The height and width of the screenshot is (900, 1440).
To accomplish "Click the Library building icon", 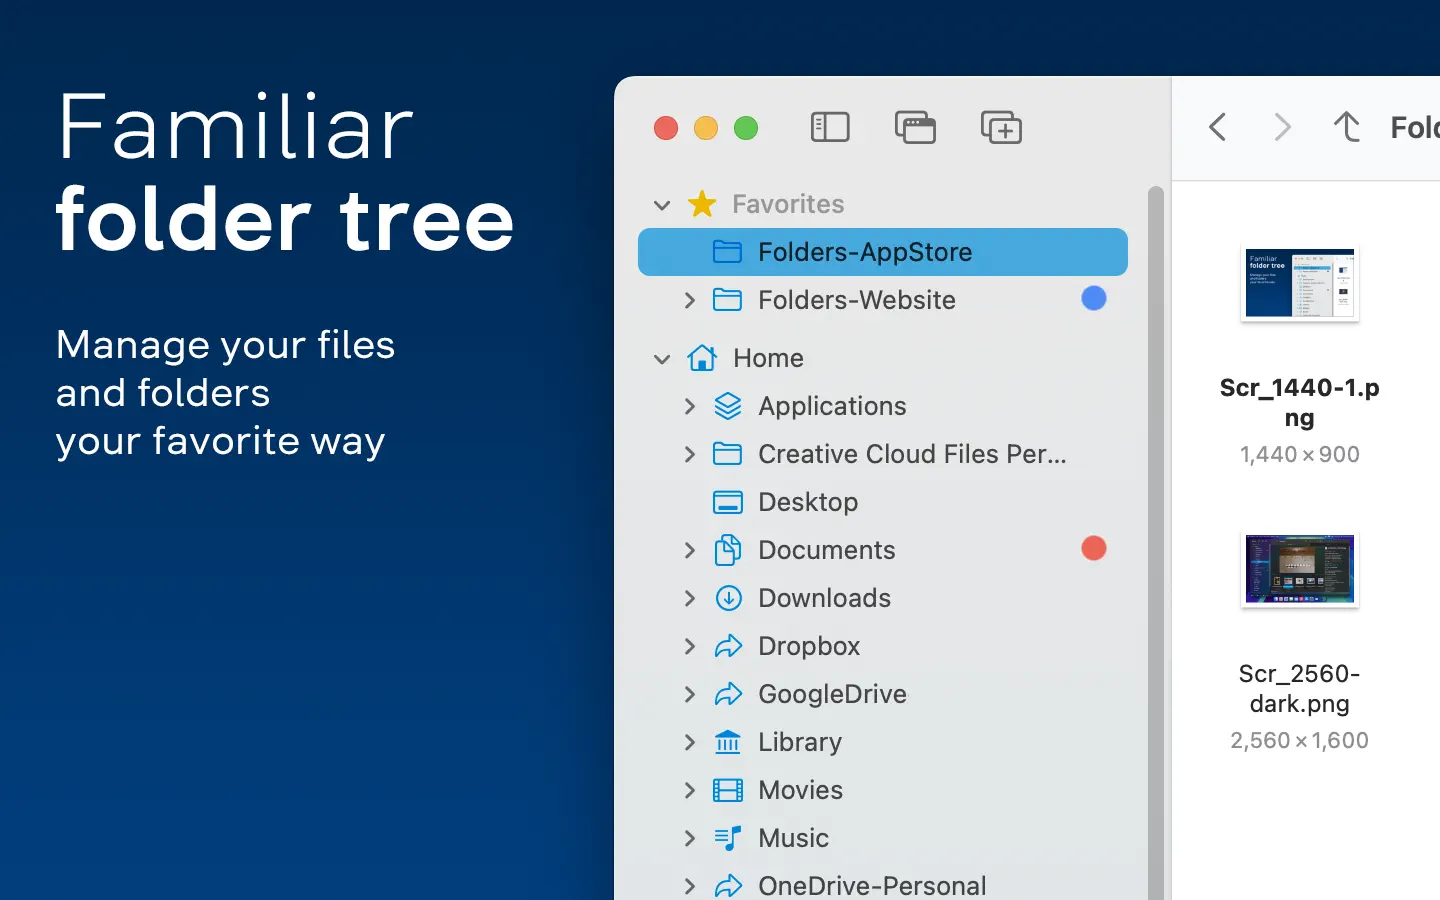I will pyautogui.click(x=728, y=742).
